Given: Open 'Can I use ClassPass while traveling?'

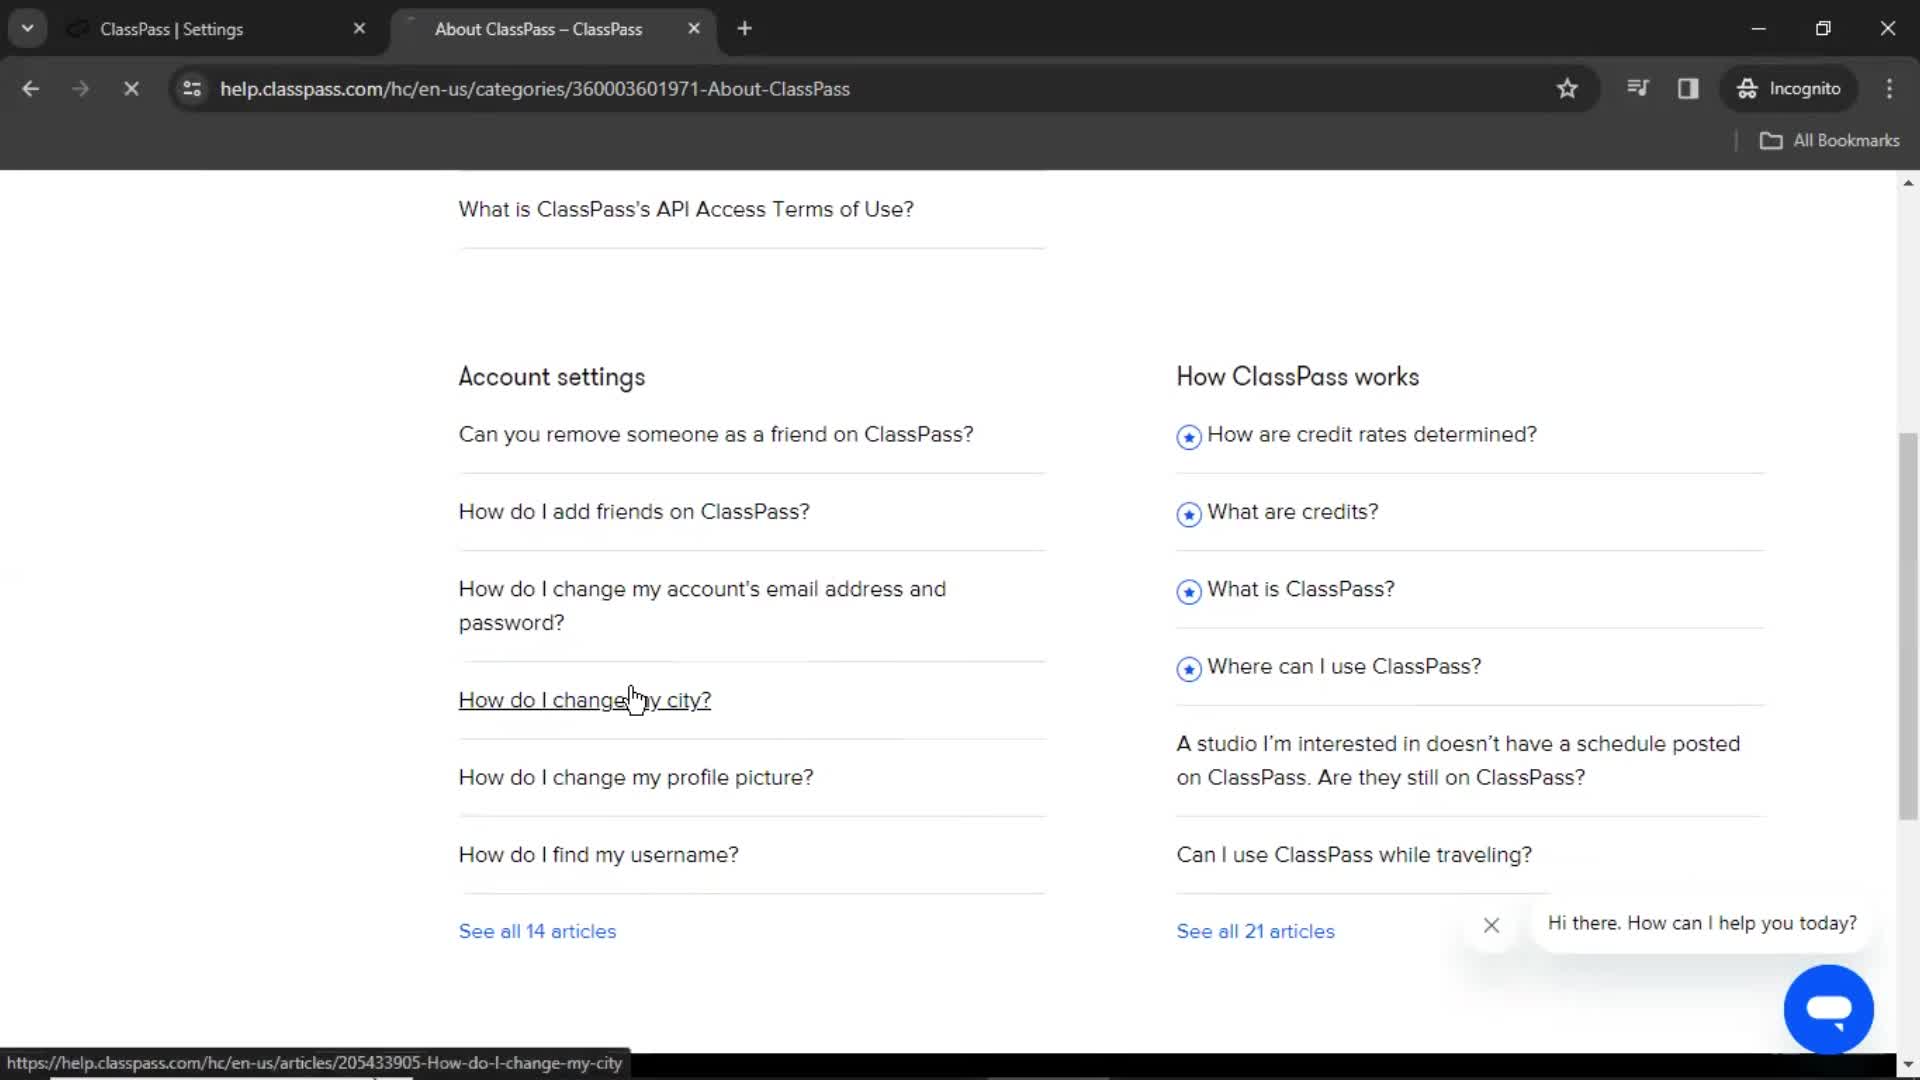Looking at the screenshot, I should [1354, 854].
